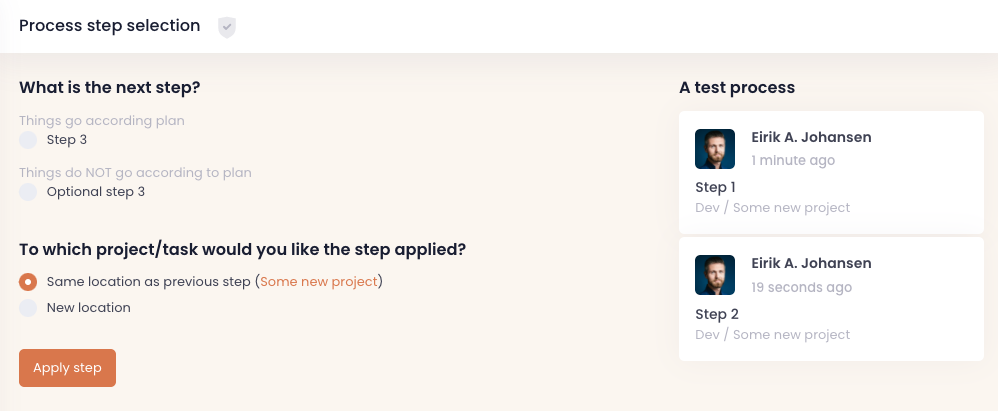
Task: Click the "A test process" heading
Action: coord(737,88)
